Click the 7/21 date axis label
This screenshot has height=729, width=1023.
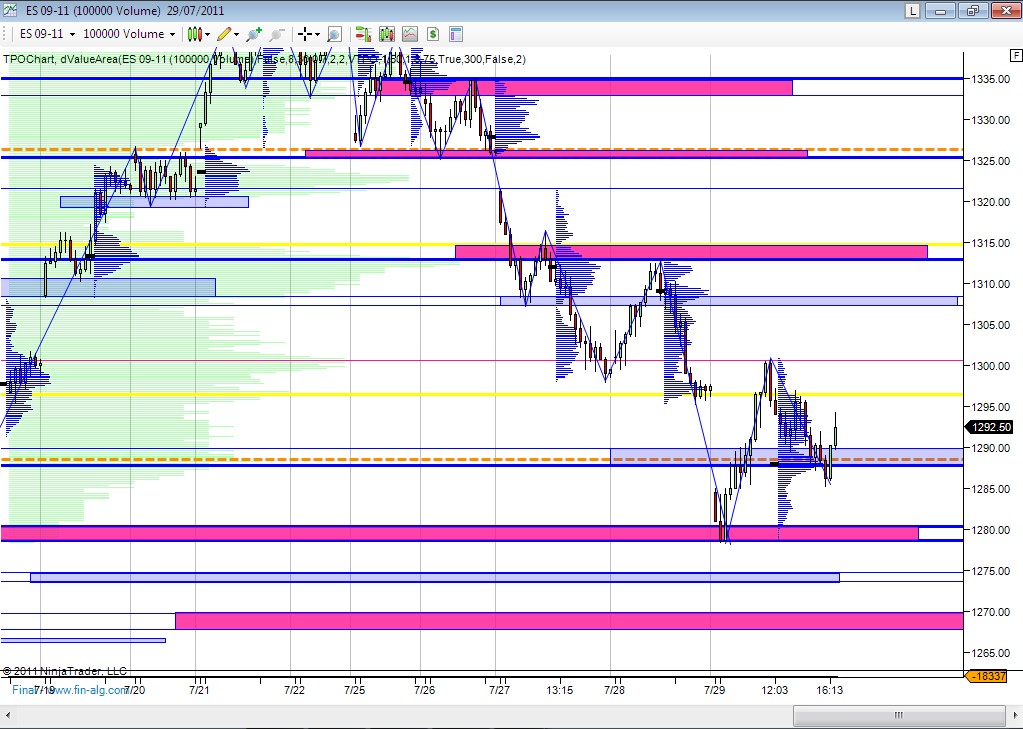pos(199,689)
